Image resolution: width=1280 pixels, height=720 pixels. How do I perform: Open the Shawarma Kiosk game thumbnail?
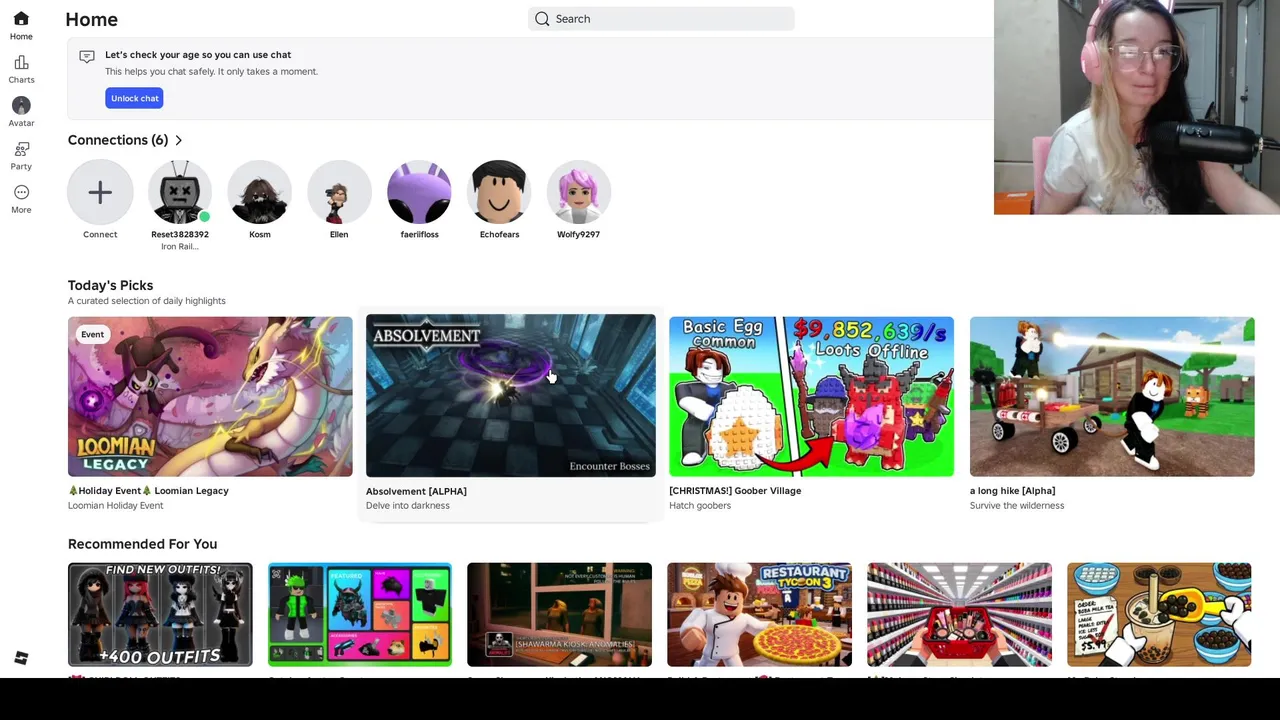pos(559,615)
